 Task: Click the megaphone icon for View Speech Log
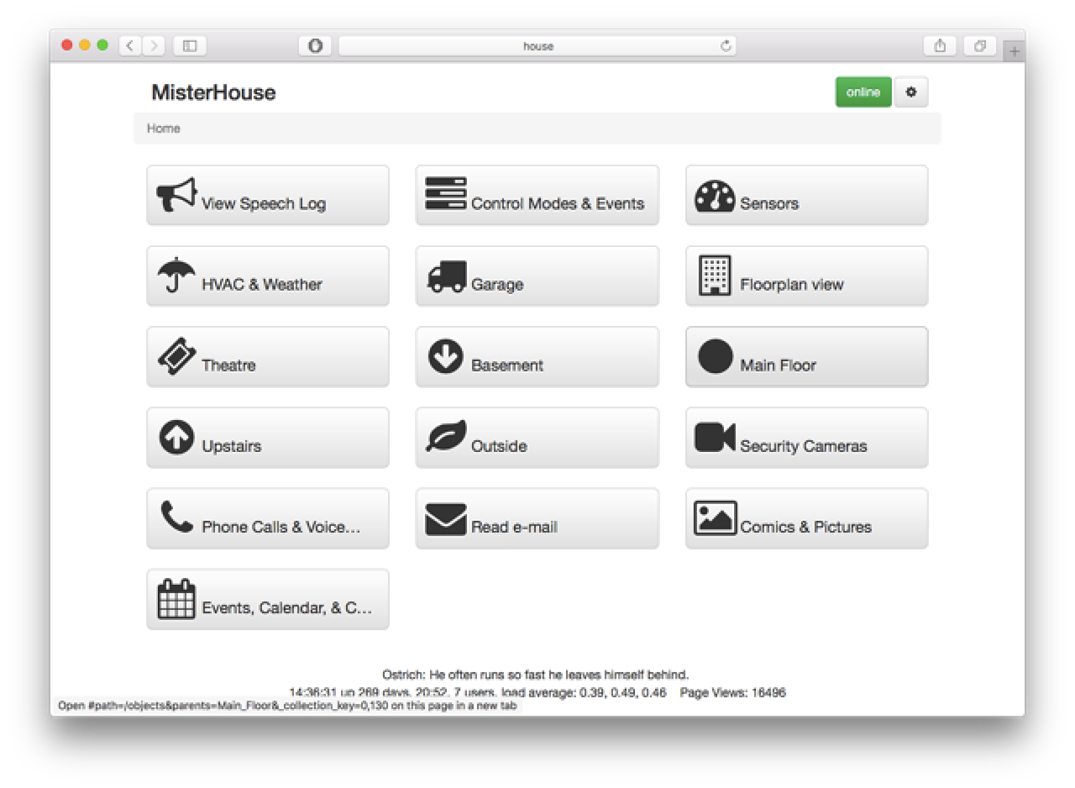click(x=176, y=194)
